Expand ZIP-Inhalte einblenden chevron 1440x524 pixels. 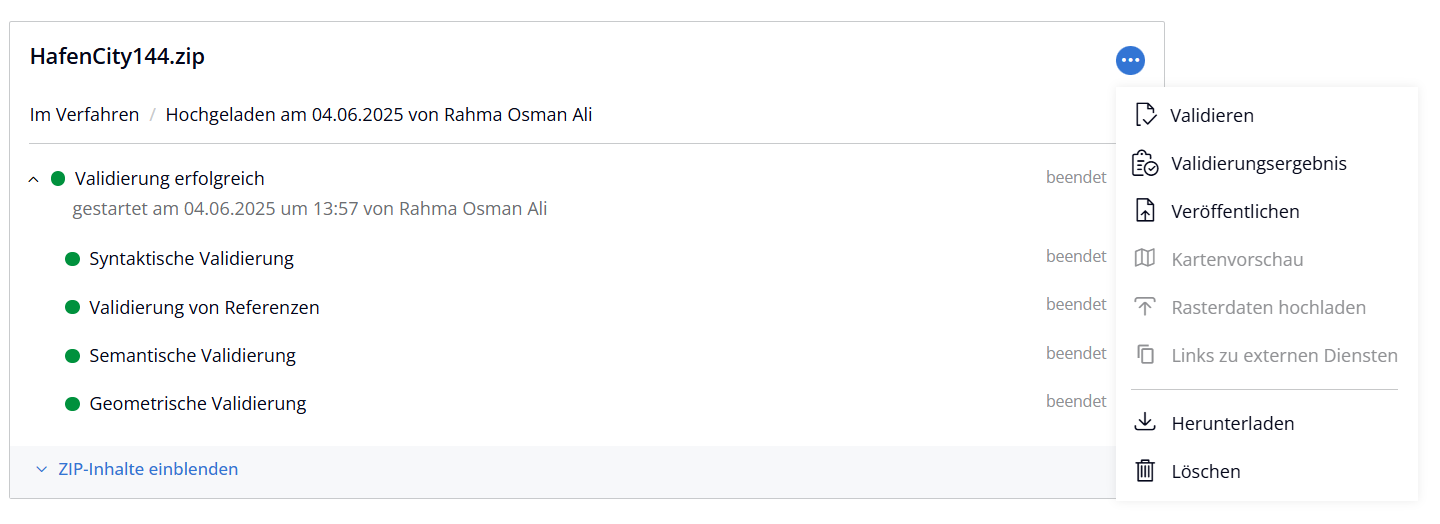click(x=41, y=469)
